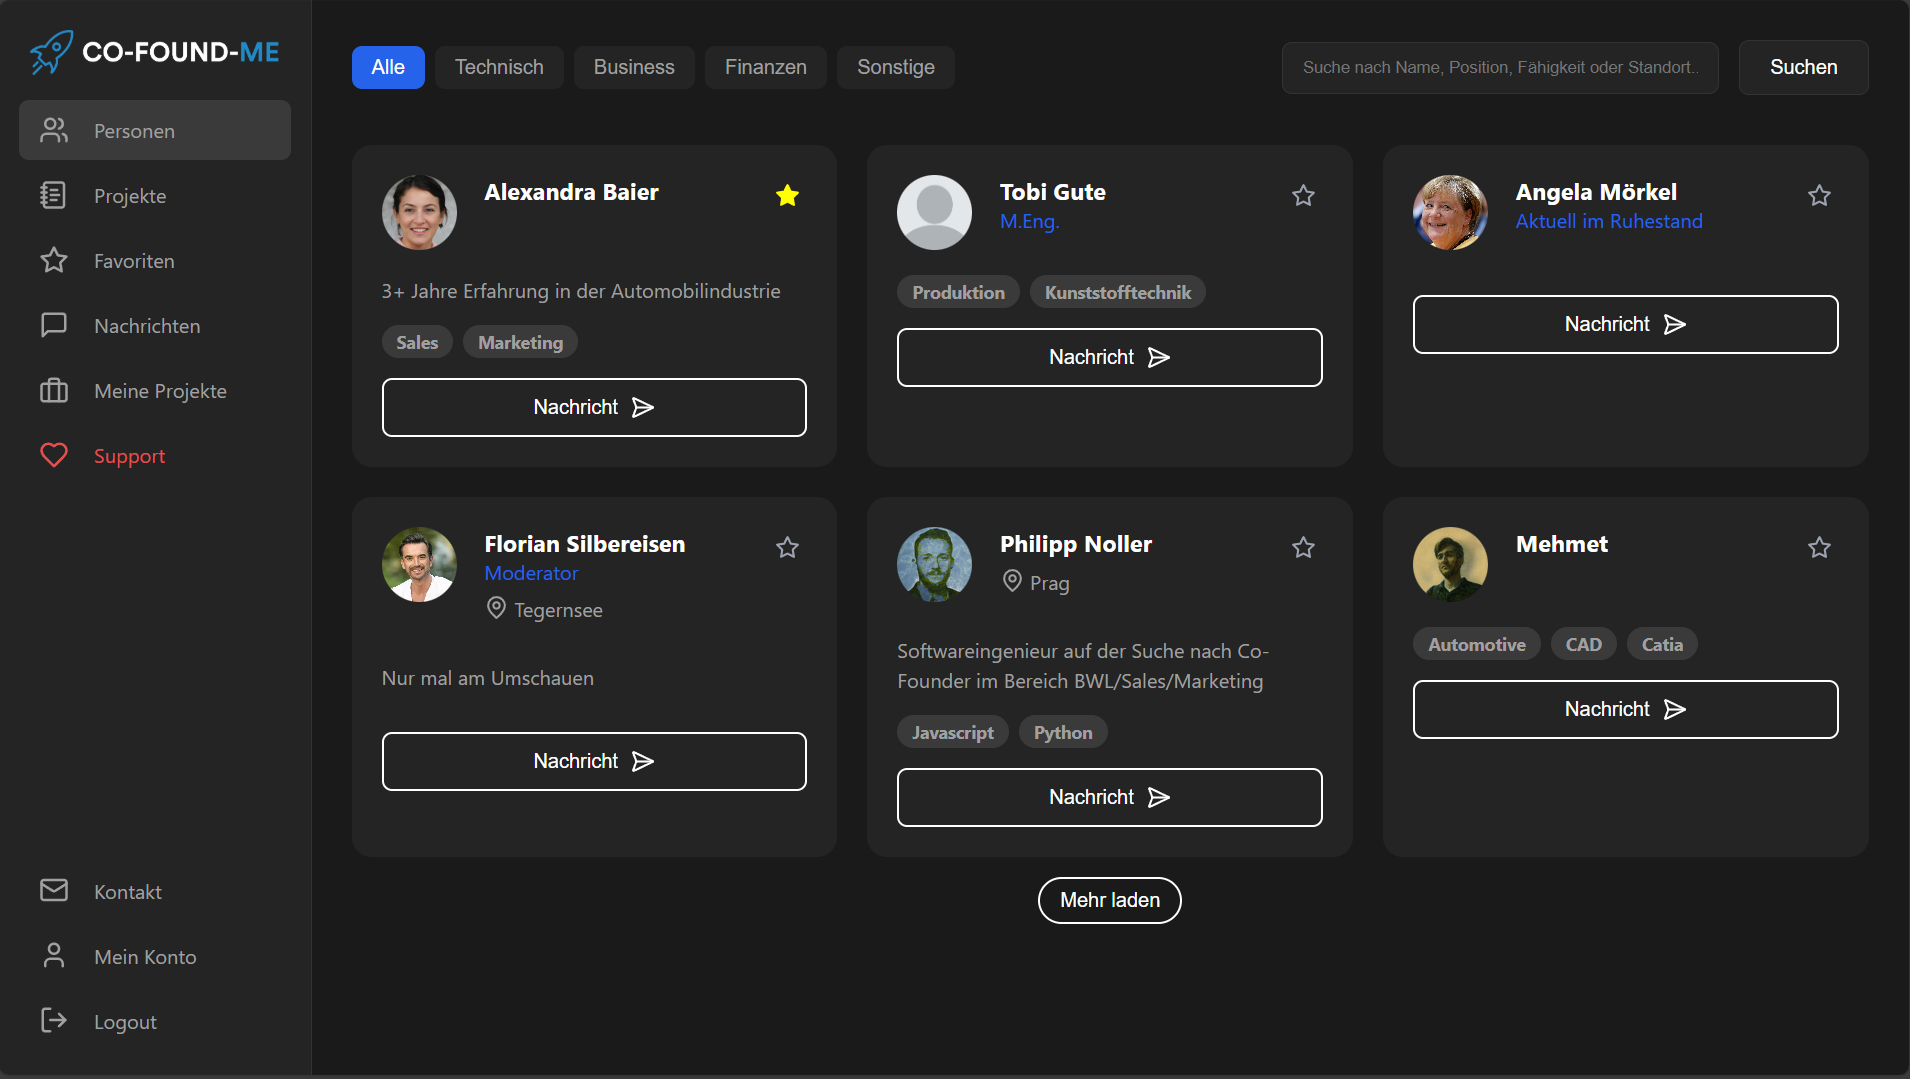1910x1079 pixels.
Task: Click Florian Silbereisen's profile picture
Action: [419, 564]
